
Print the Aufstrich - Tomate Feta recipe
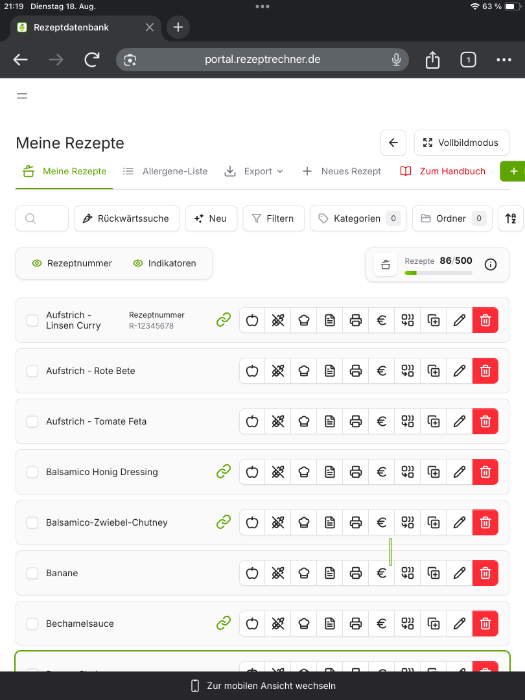356,421
